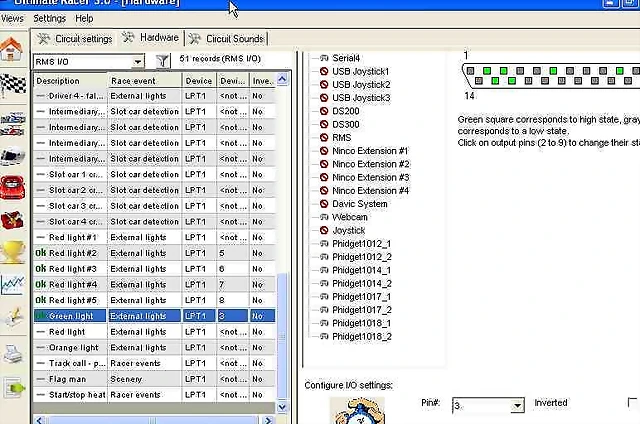640x424 pixels.
Task: Open the race cars sidebar icon
Action: pyautogui.click(x=12, y=124)
